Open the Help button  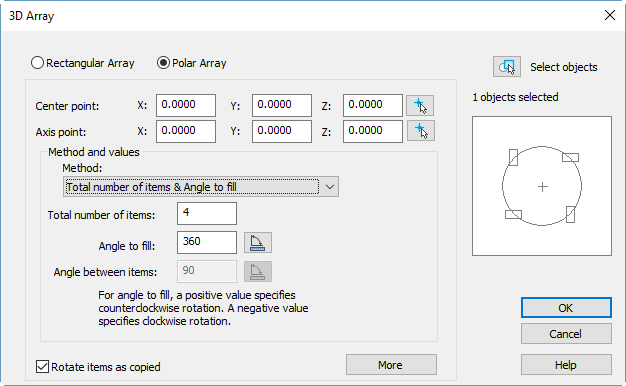point(566,365)
